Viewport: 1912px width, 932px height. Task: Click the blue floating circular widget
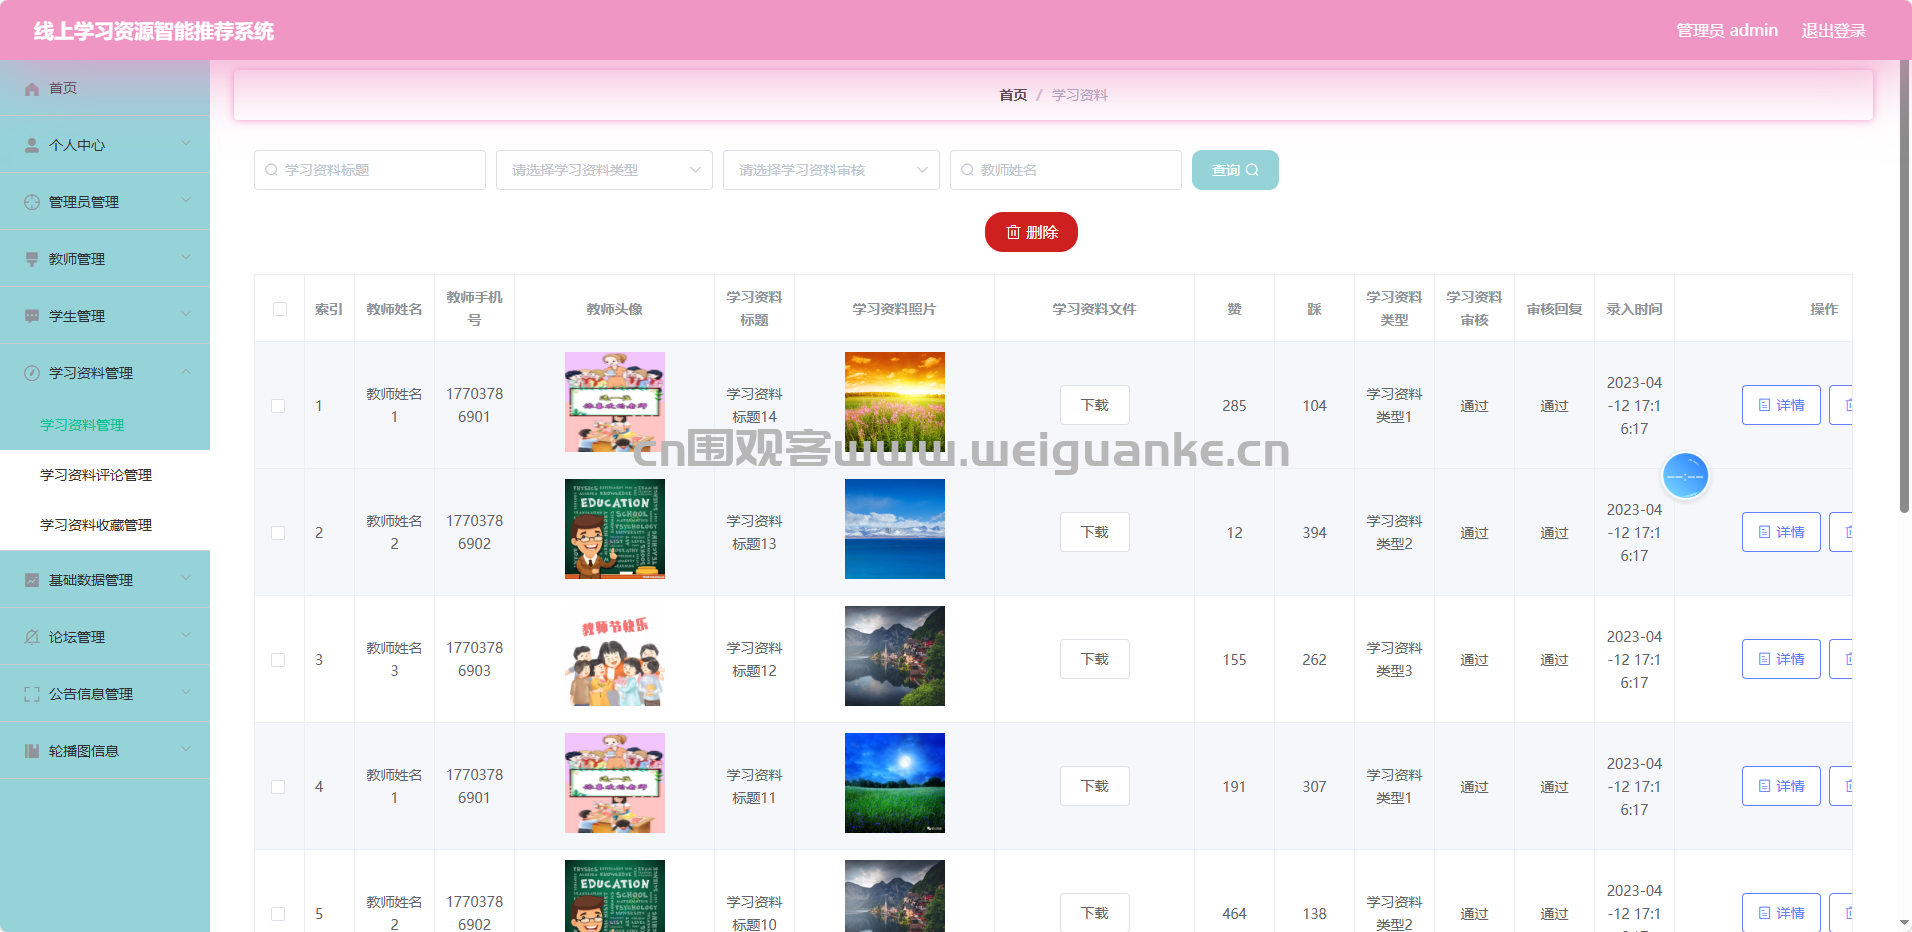1685,476
